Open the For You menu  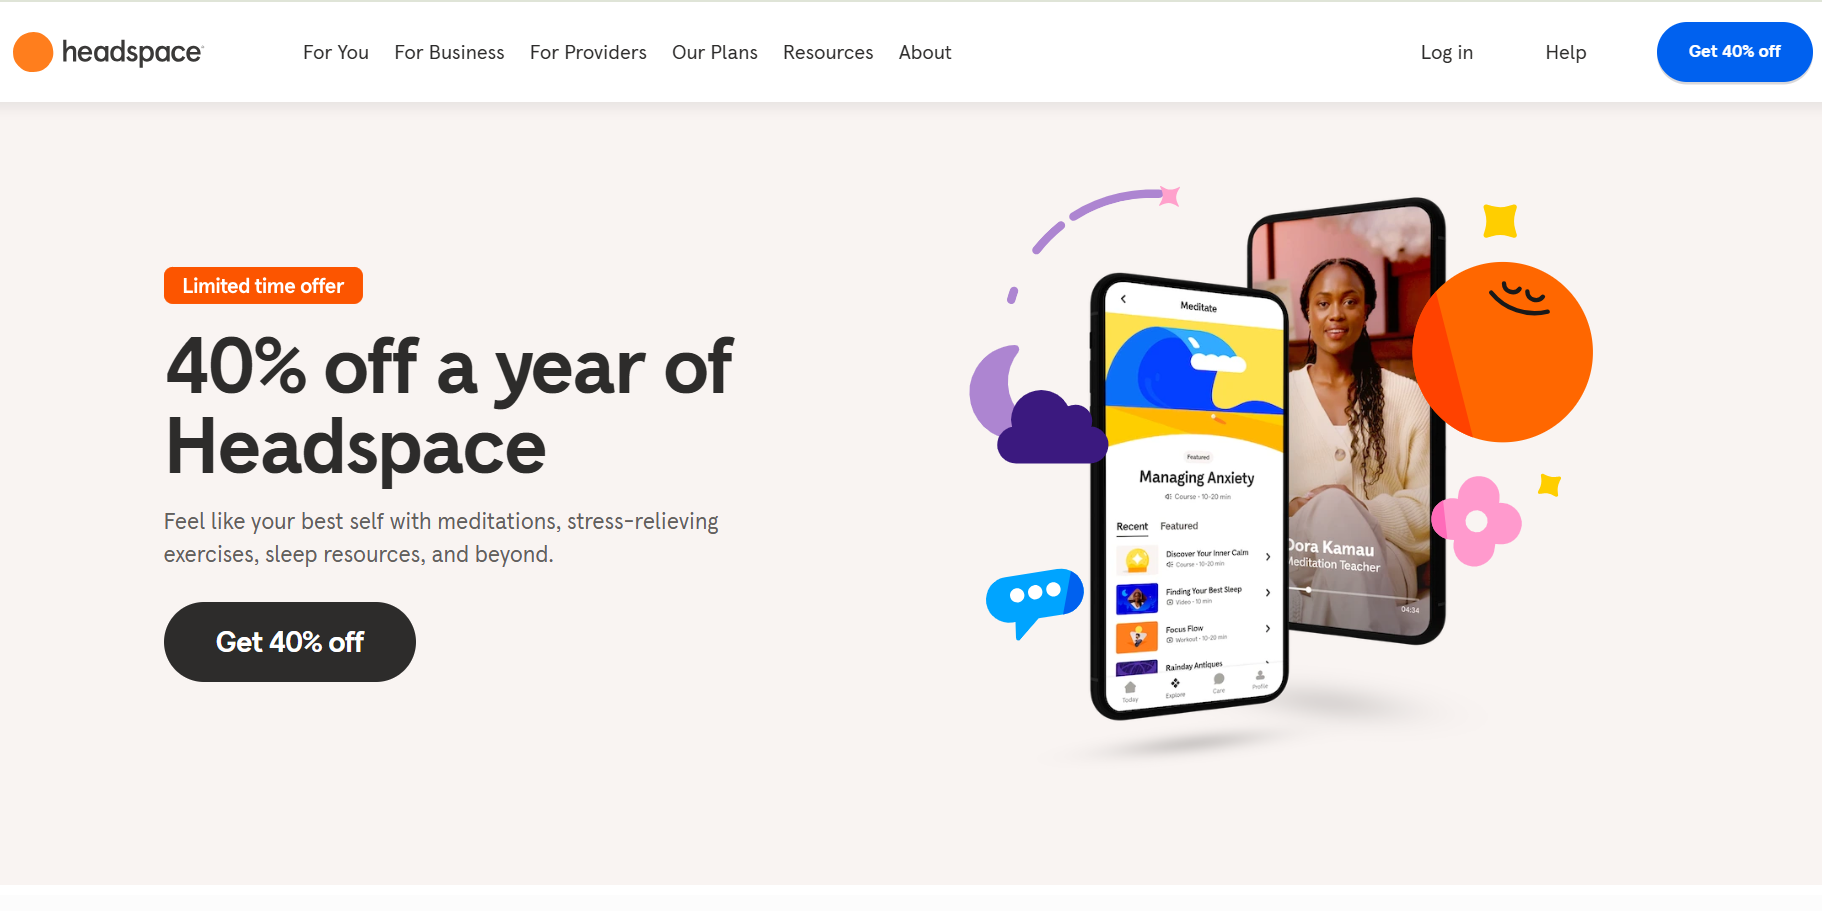[x=336, y=52]
